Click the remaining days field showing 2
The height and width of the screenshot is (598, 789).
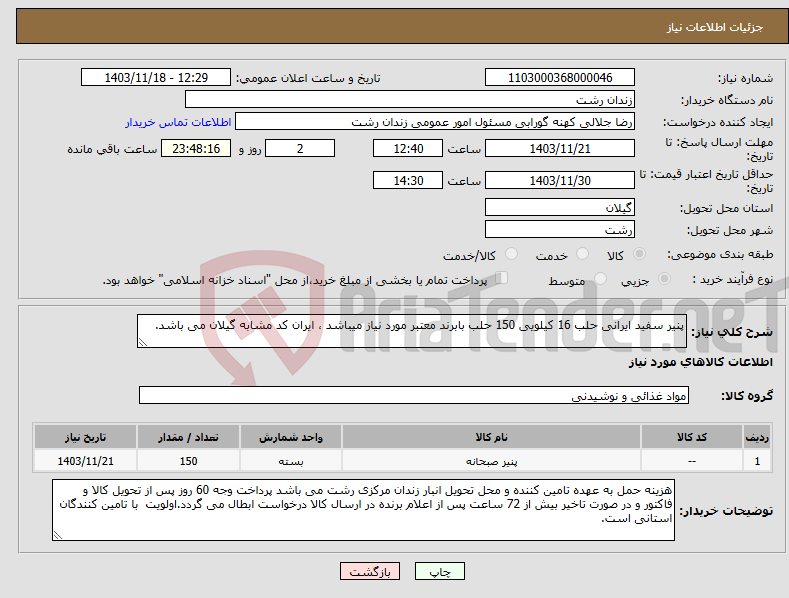300,148
